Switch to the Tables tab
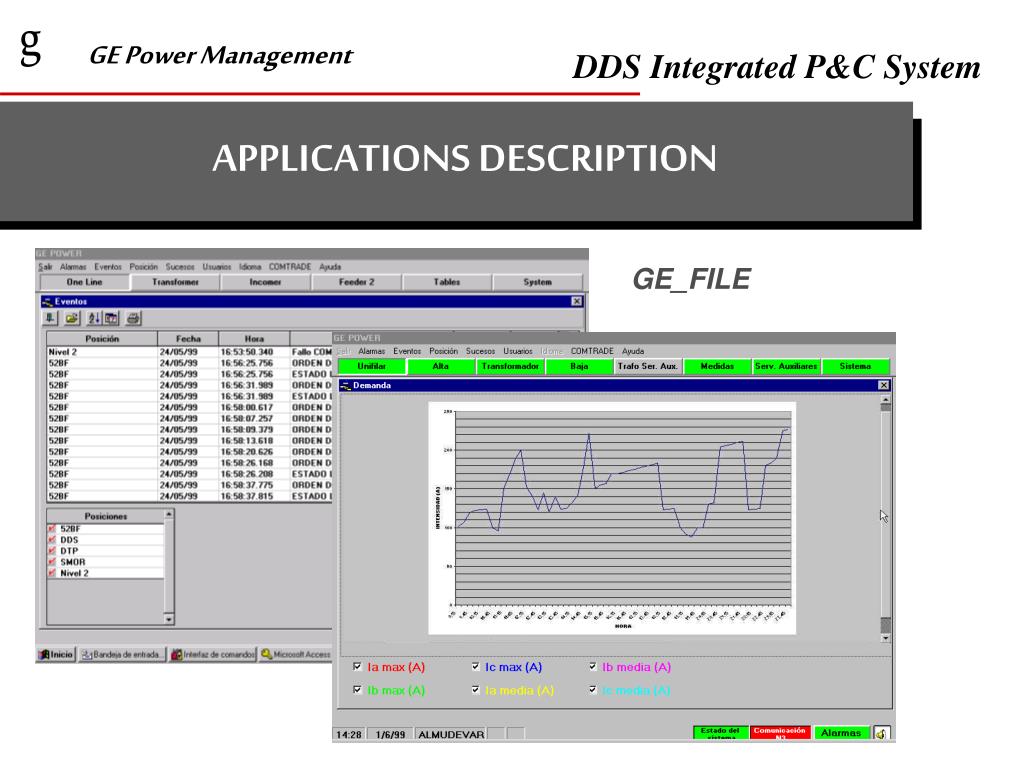Screen dimensions: 1024x768 (447, 282)
